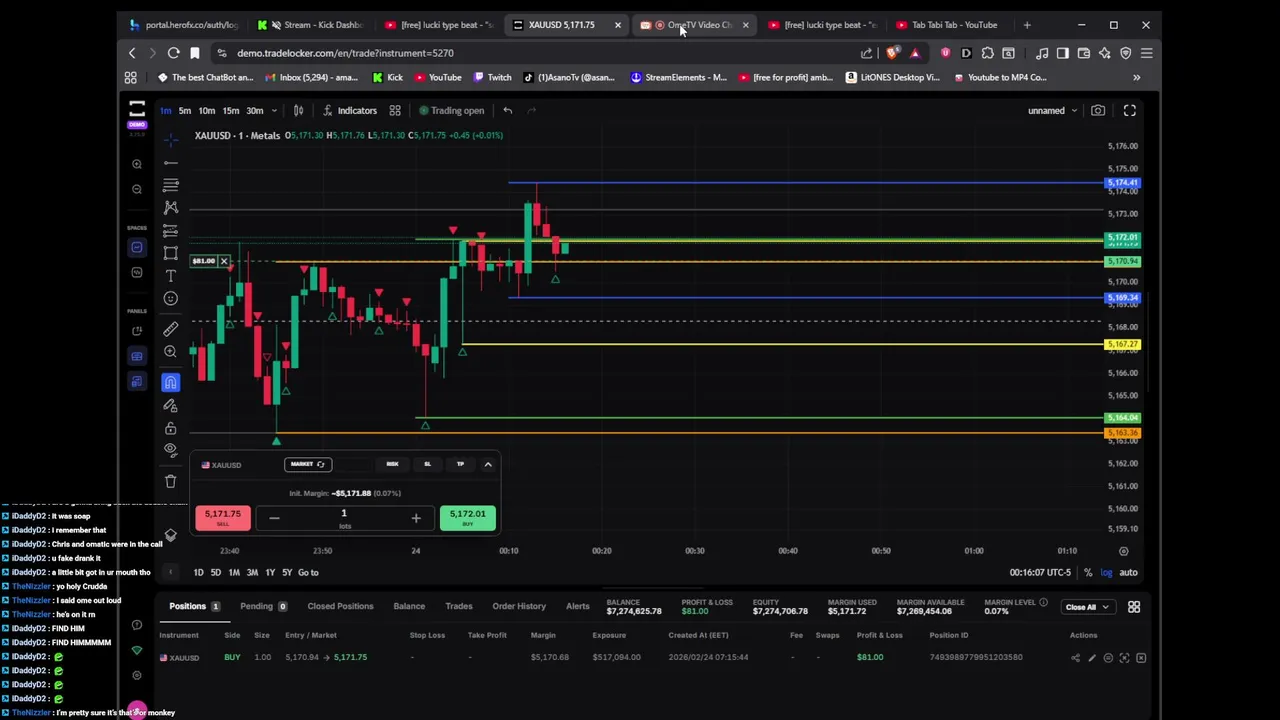Screen dimensions: 1280x720
Task: Undo the last chart action
Action: click(x=508, y=111)
